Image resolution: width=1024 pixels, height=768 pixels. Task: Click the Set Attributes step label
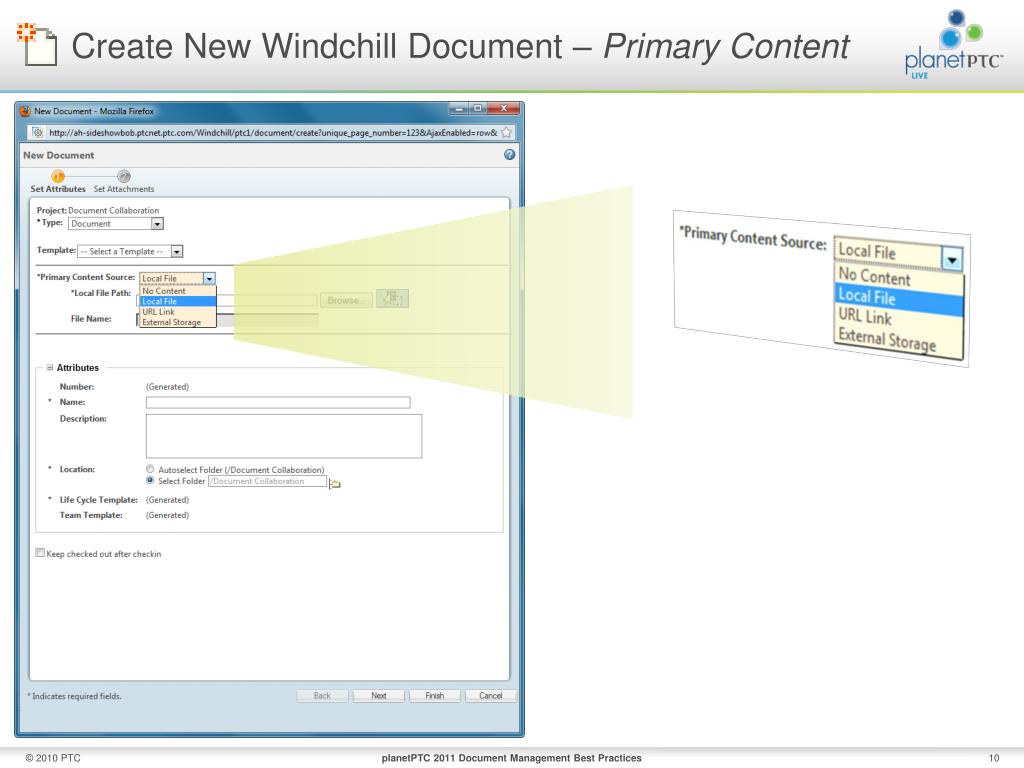point(58,189)
